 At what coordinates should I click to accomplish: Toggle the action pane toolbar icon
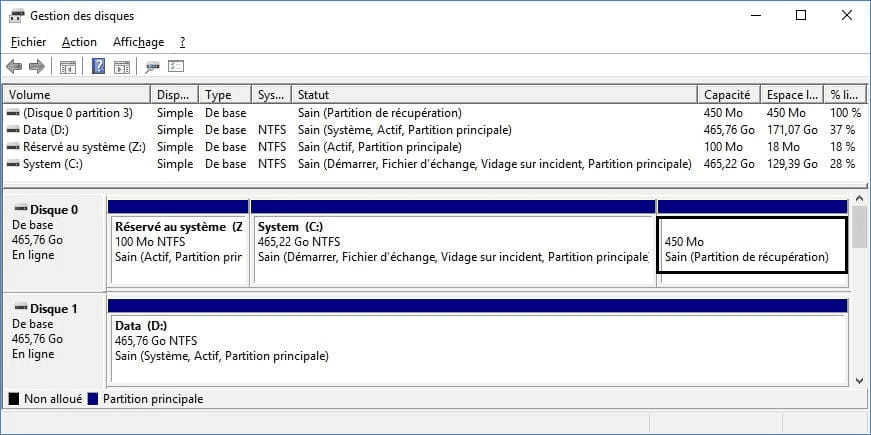coord(122,67)
